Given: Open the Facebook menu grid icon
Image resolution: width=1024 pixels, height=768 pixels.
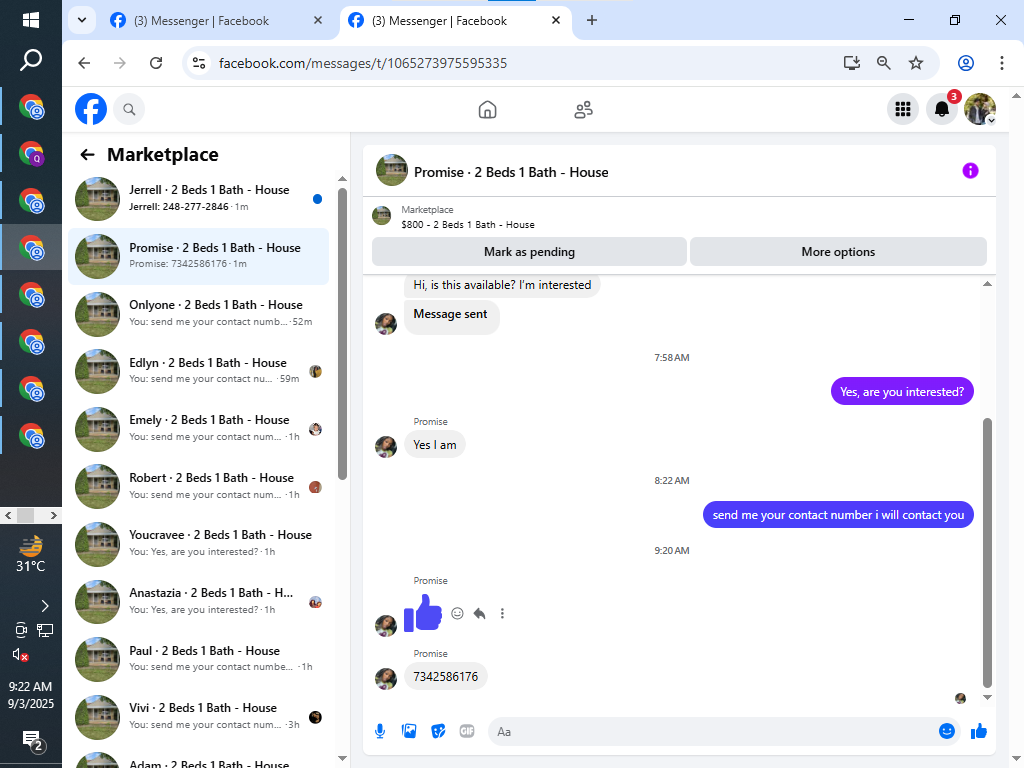Looking at the screenshot, I should (903, 109).
